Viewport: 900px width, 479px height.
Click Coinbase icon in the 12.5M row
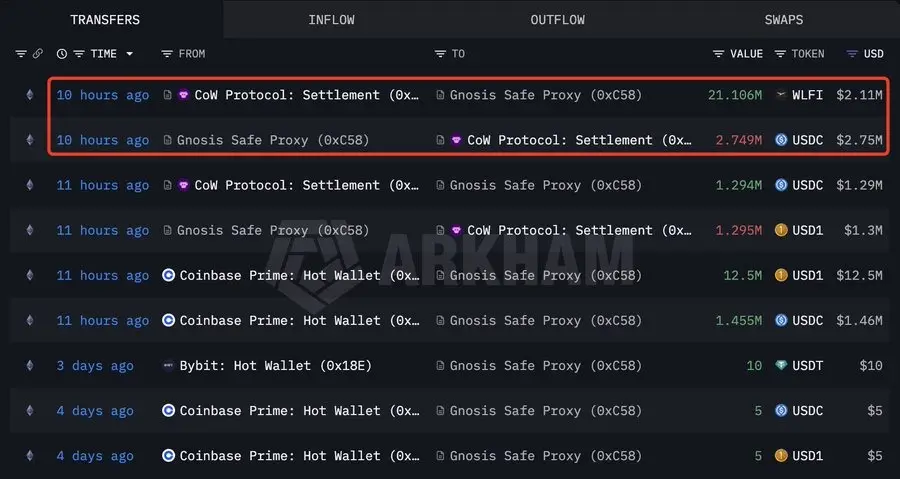point(168,276)
